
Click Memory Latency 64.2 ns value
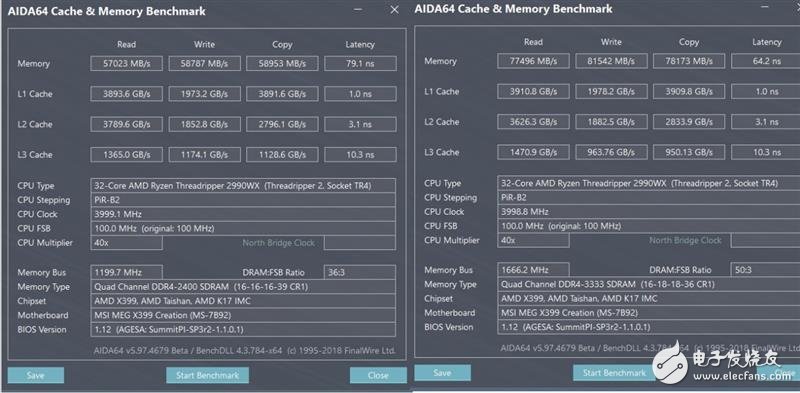pyautogui.click(x=765, y=61)
